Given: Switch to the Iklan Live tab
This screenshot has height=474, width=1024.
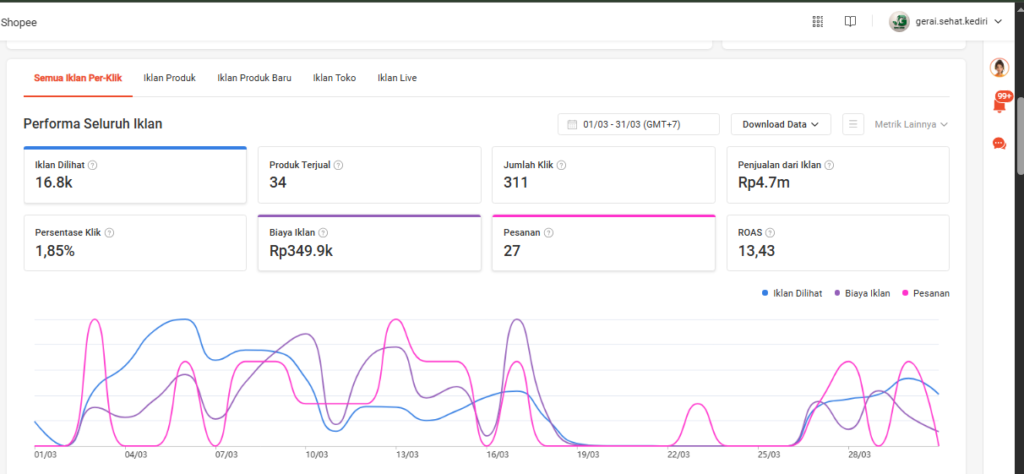Looking at the screenshot, I should pyautogui.click(x=397, y=77).
